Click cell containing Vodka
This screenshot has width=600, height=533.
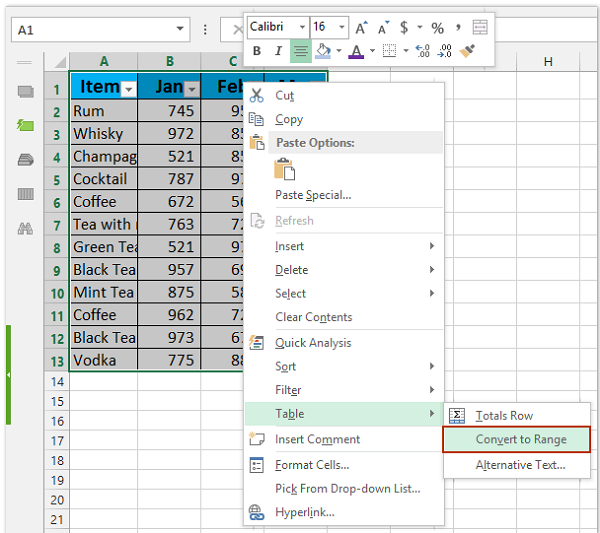click(x=104, y=360)
